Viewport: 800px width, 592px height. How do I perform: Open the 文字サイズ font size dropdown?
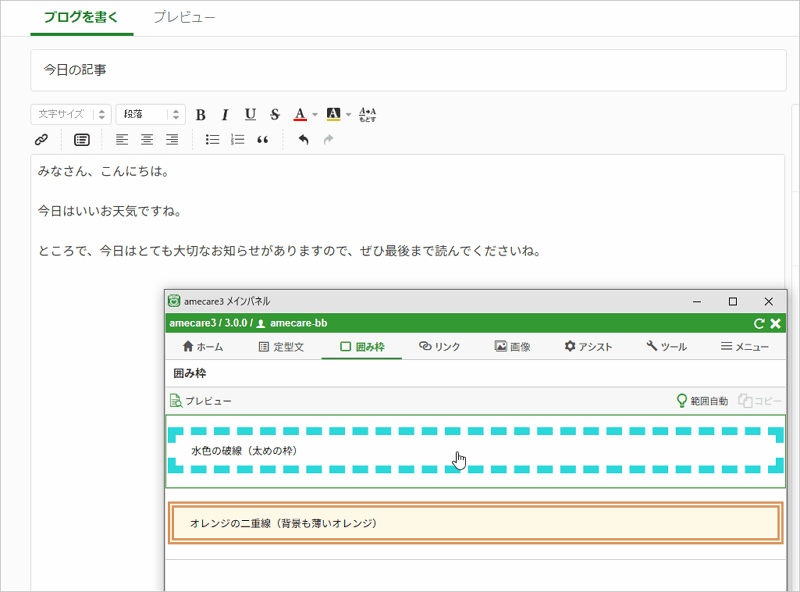(x=70, y=114)
